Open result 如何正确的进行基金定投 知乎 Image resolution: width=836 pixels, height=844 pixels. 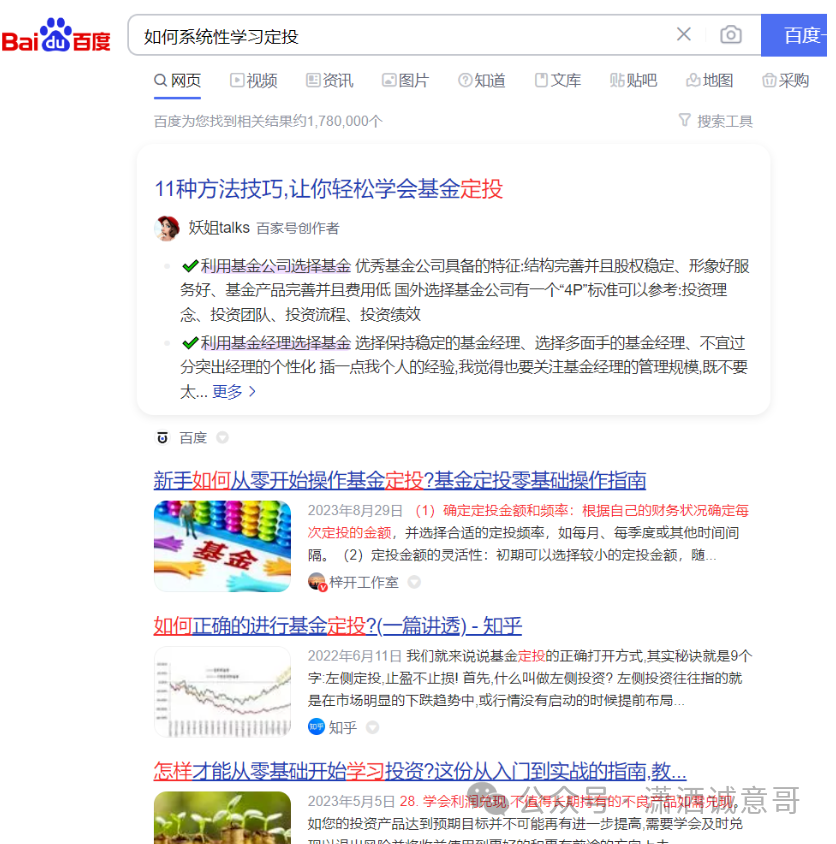pos(338,625)
